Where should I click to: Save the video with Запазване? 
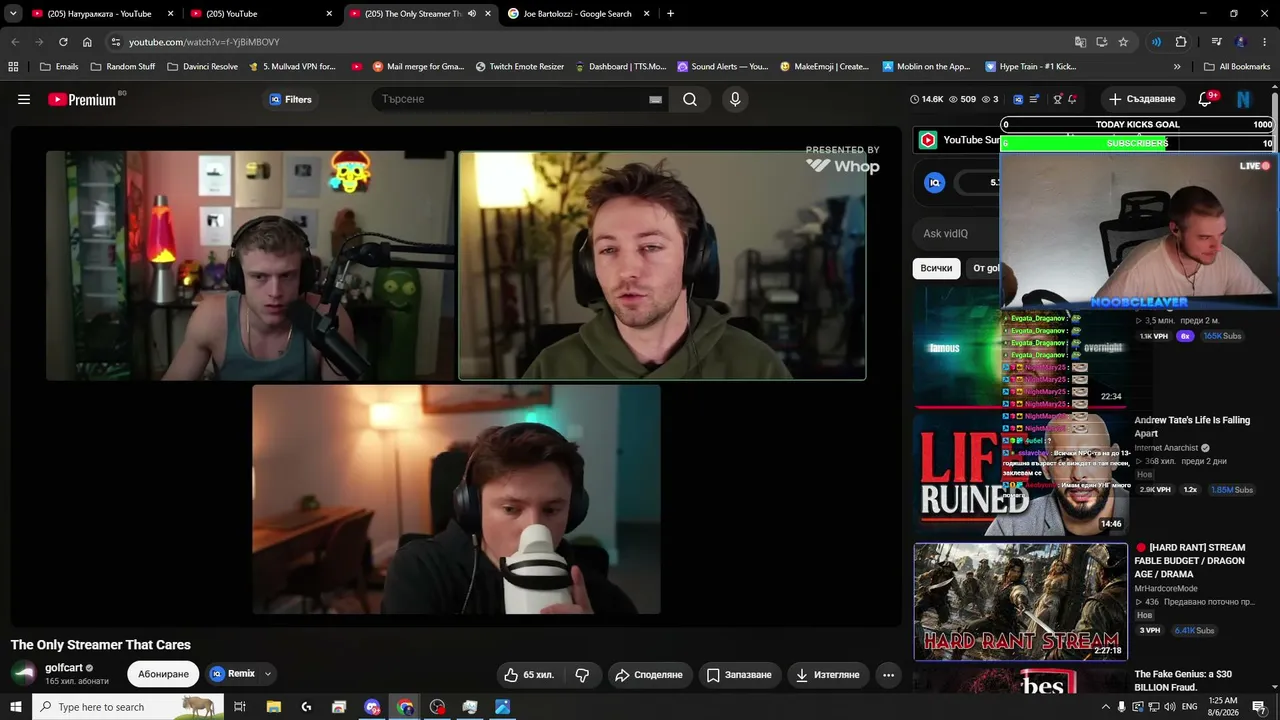[740, 675]
